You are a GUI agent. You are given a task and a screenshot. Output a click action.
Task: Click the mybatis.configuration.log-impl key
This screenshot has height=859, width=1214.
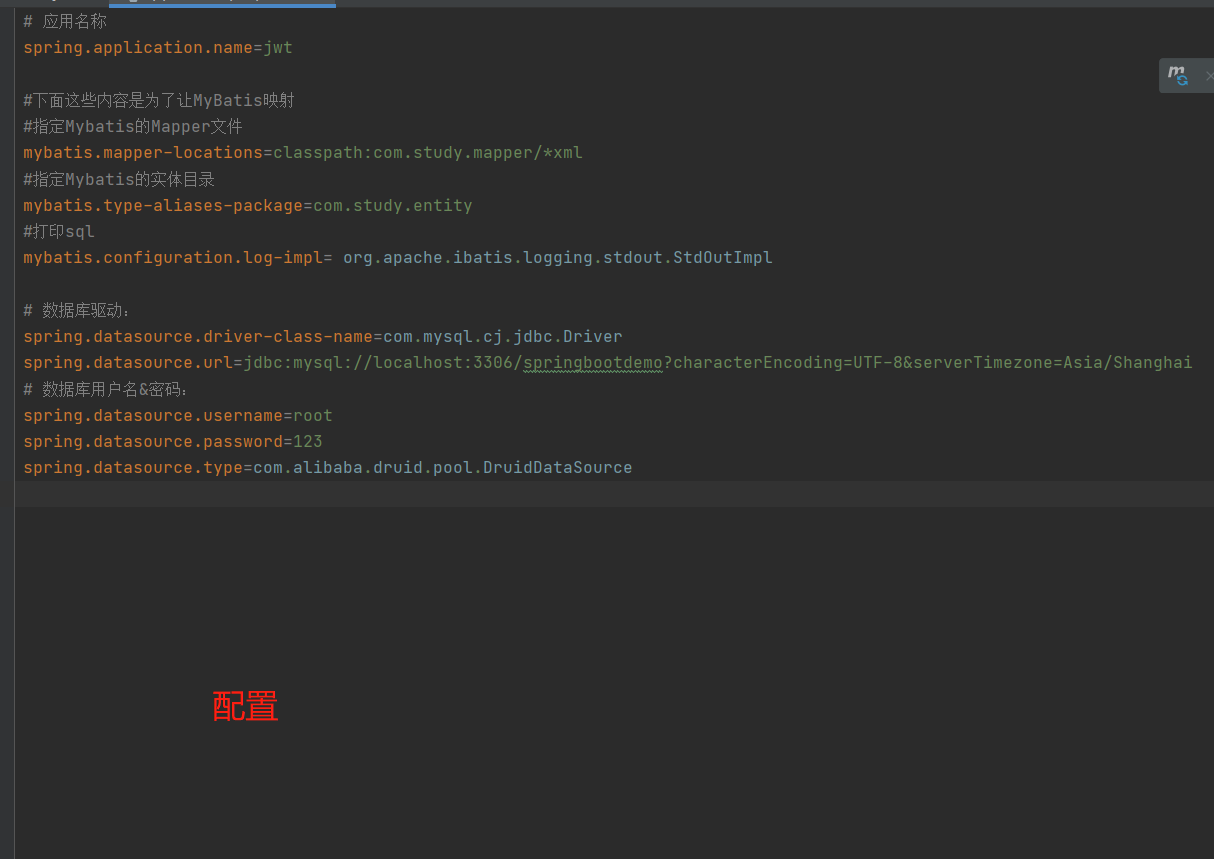point(173,257)
